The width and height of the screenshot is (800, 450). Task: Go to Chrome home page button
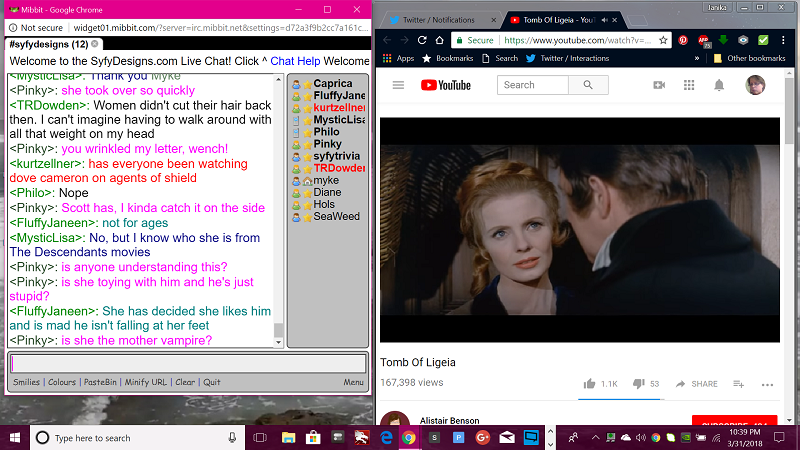coord(439,40)
